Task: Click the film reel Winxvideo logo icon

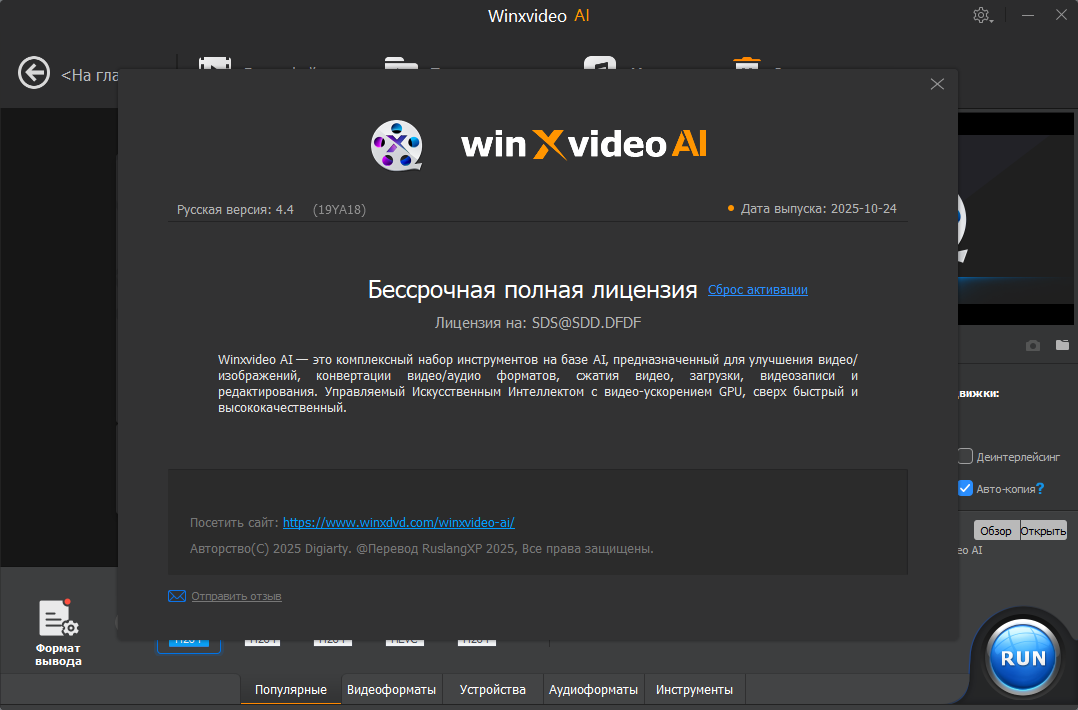Action: [x=397, y=144]
